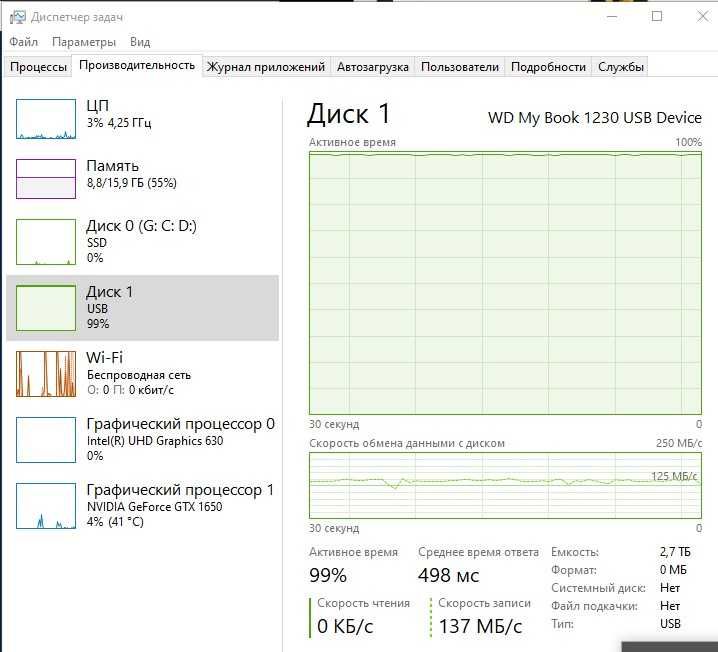Click the Активное время main graph
Viewport: 718px width, 652px height.
[x=505, y=283]
